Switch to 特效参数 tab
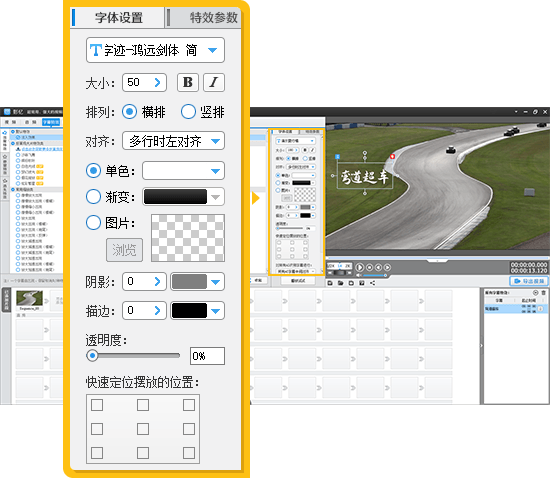The height and width of the screenshot is (478, 550). (x=204, y=18)
